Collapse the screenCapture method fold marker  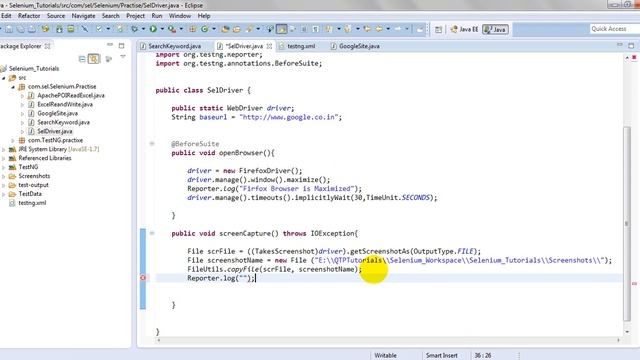coord(152,233)
